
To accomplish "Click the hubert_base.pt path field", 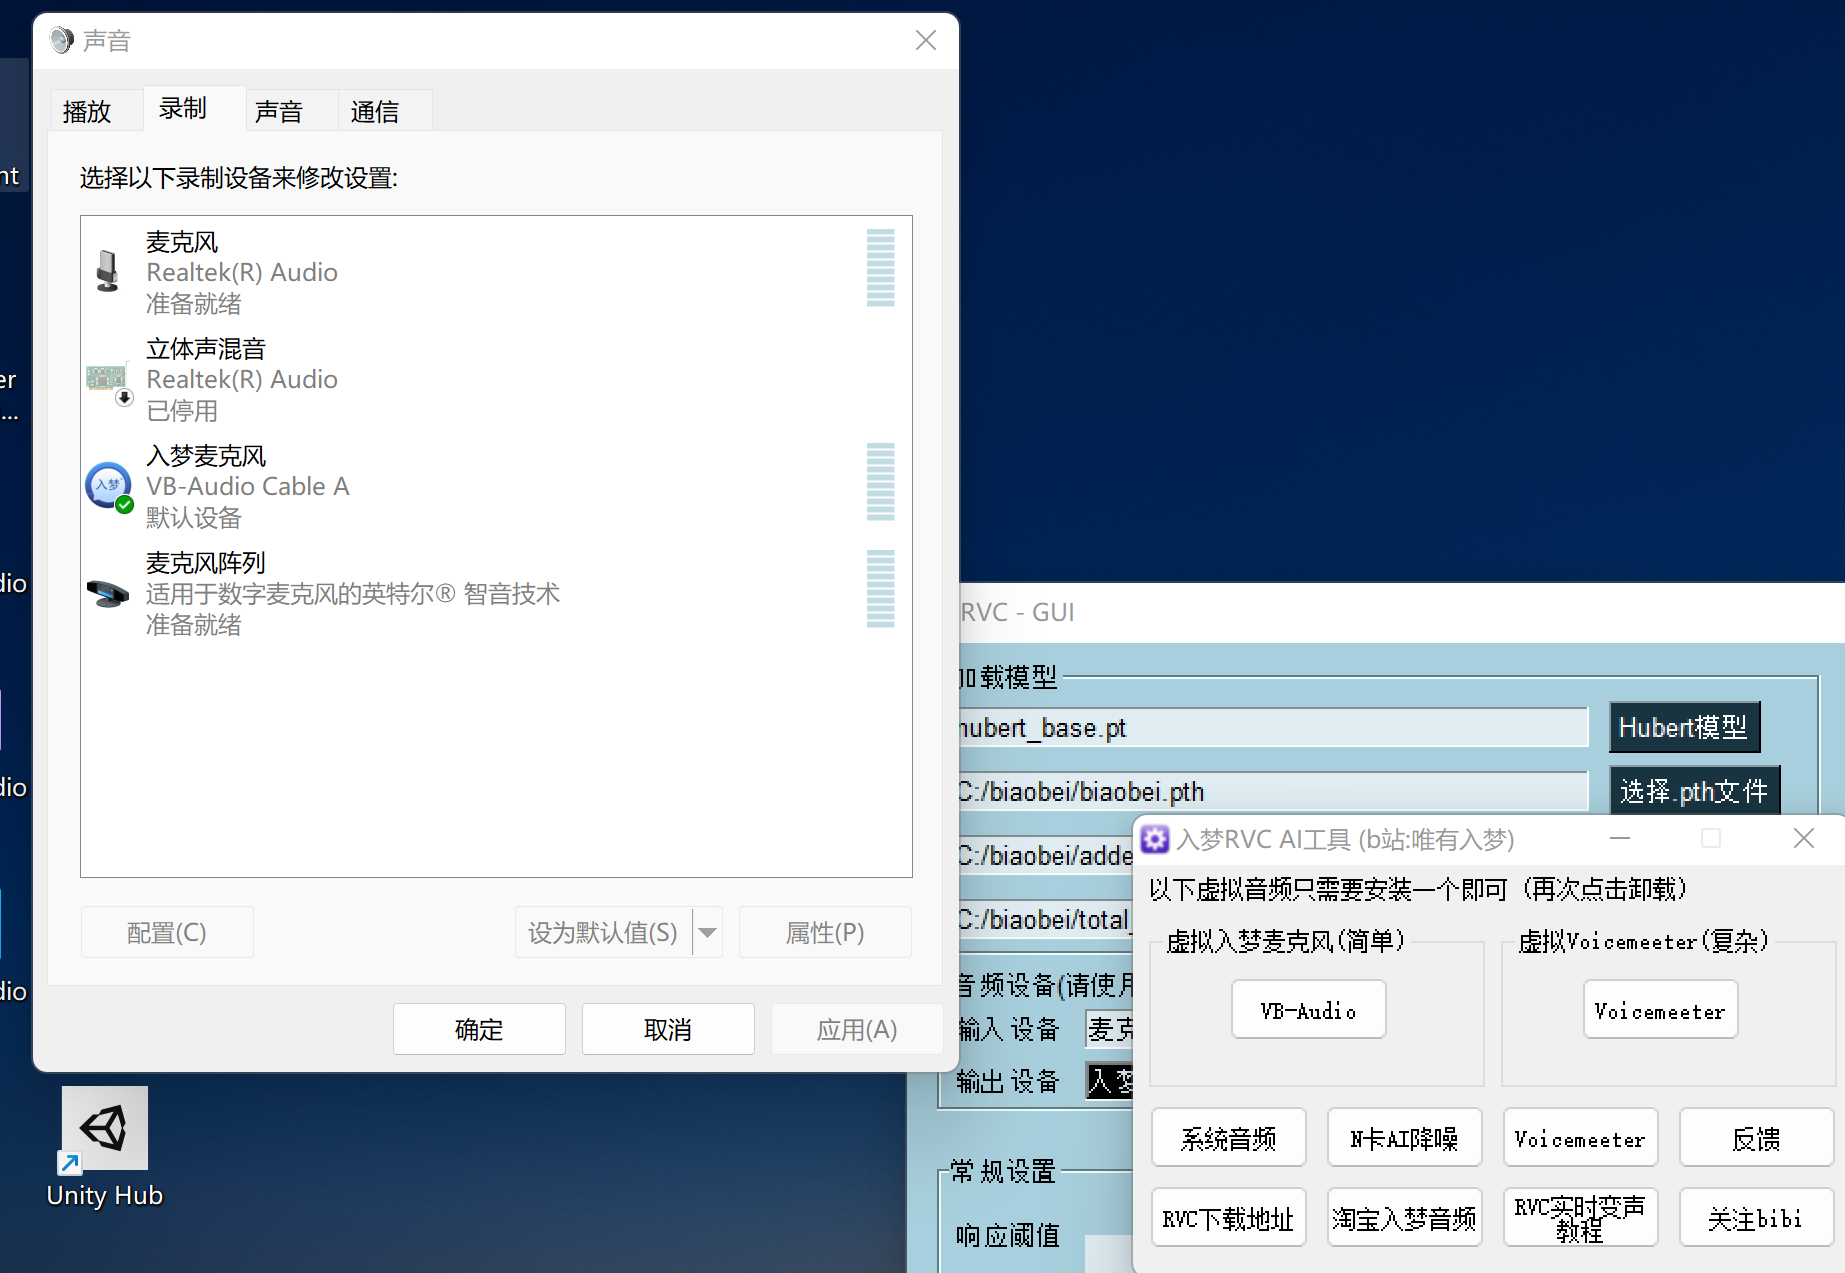I will (x=1272, y=728).
